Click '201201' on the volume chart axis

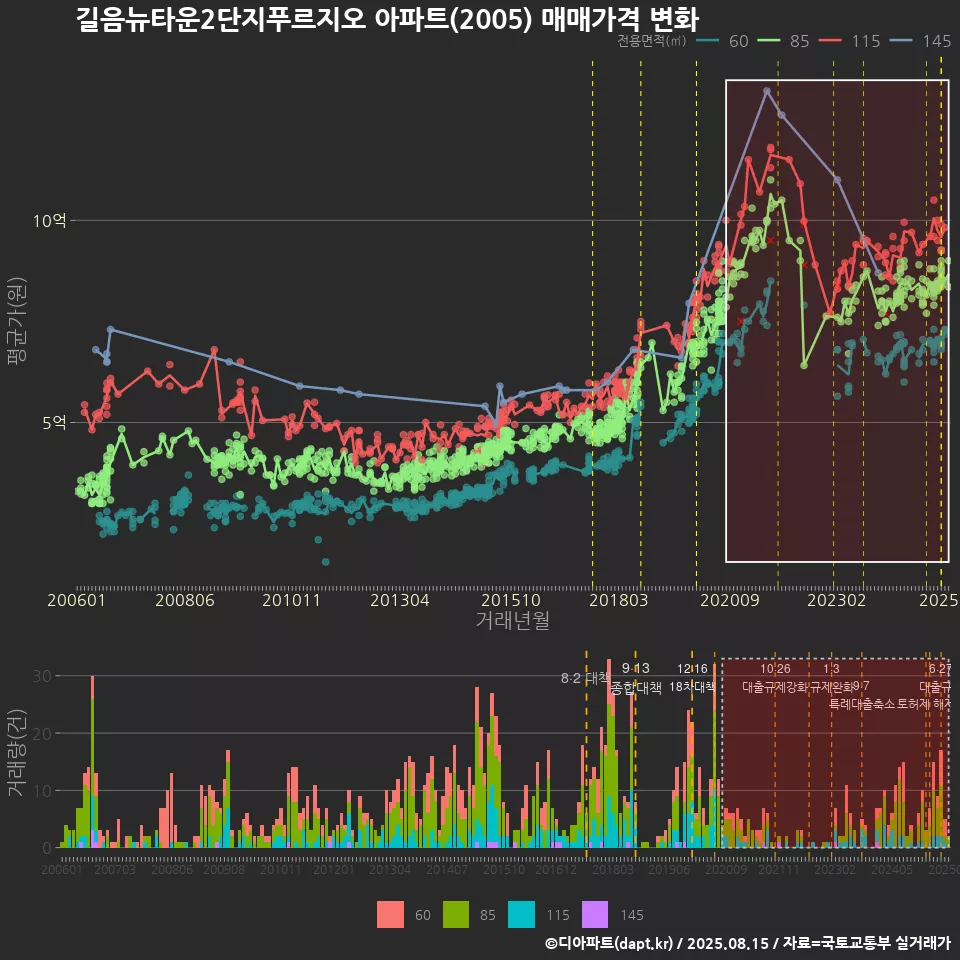pyautogui.click(x=334, y=869)
